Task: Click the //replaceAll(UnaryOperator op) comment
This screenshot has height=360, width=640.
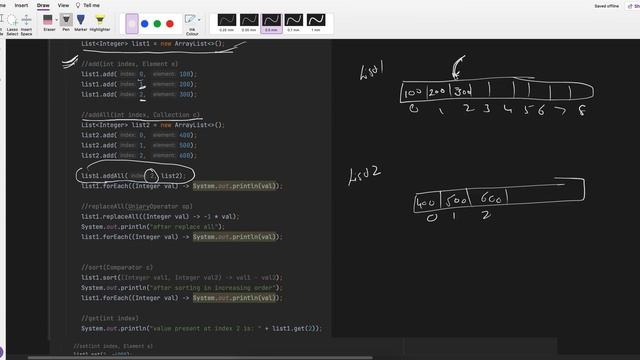Action: pos(137,207)
